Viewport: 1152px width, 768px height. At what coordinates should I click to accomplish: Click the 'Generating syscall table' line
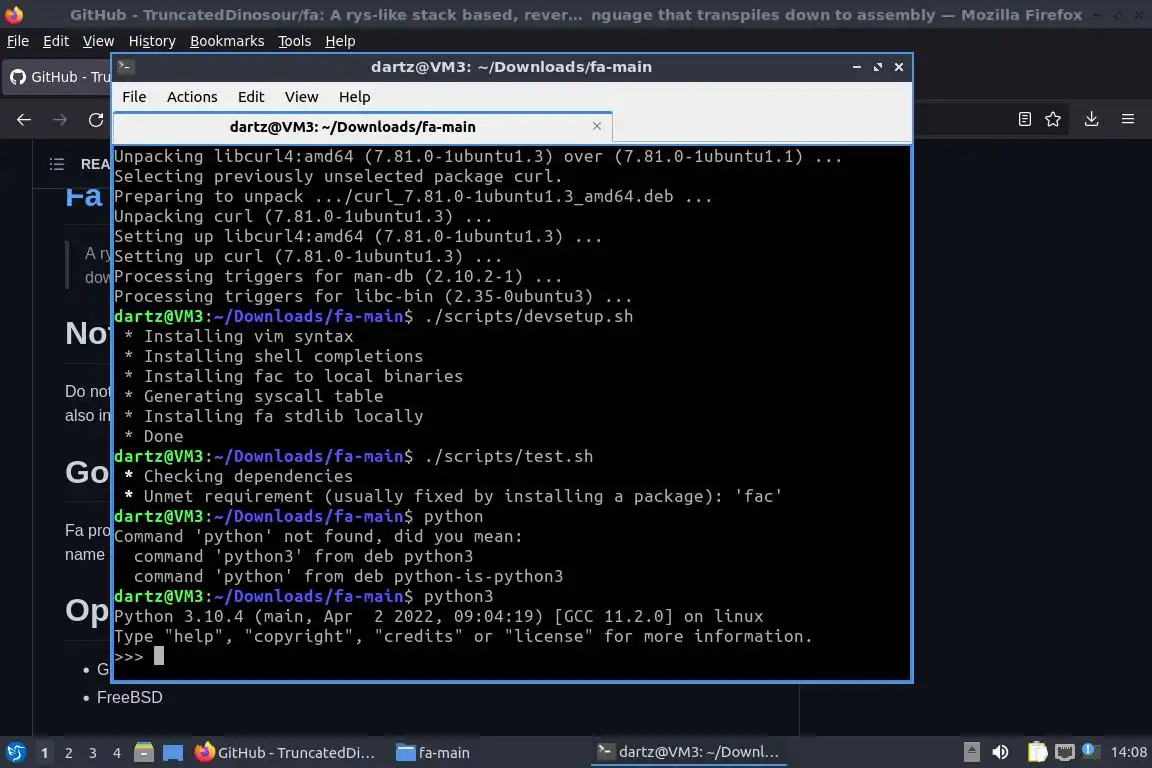[253, 396]
